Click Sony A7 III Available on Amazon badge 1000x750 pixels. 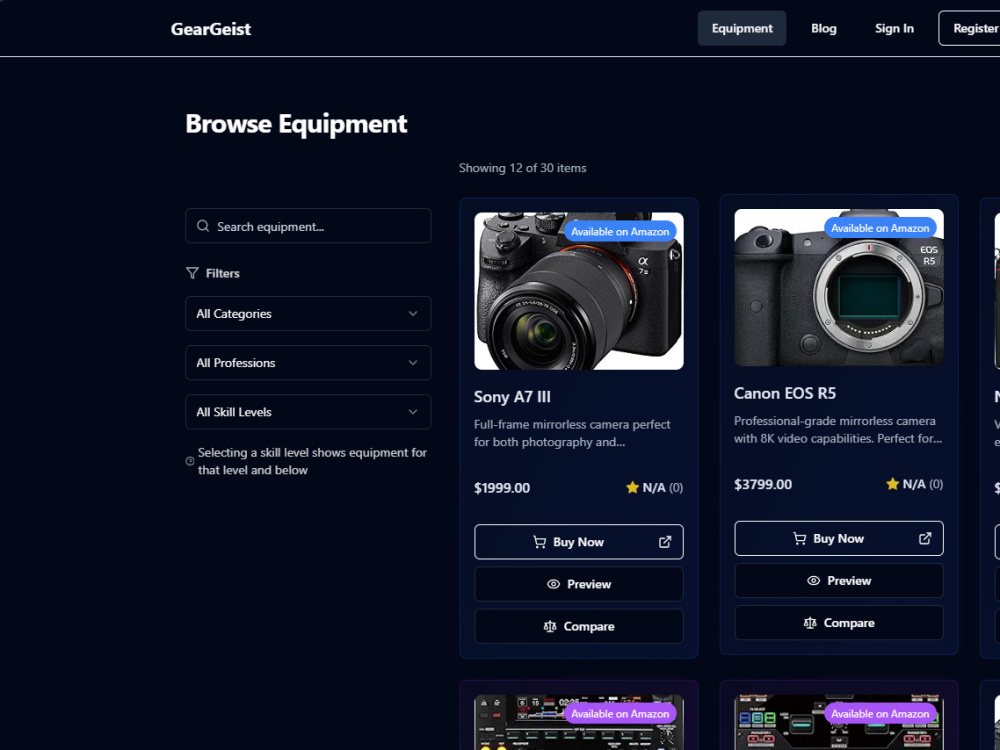coord(620,232)
